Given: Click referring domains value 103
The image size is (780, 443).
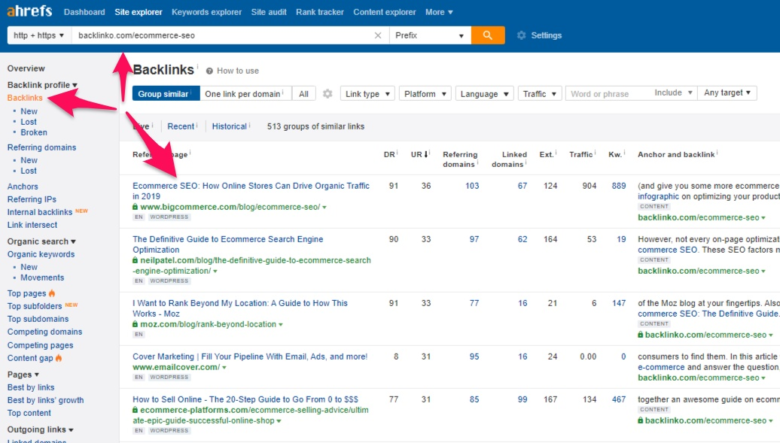Looking at the screenshot, I should pos(472,186).
